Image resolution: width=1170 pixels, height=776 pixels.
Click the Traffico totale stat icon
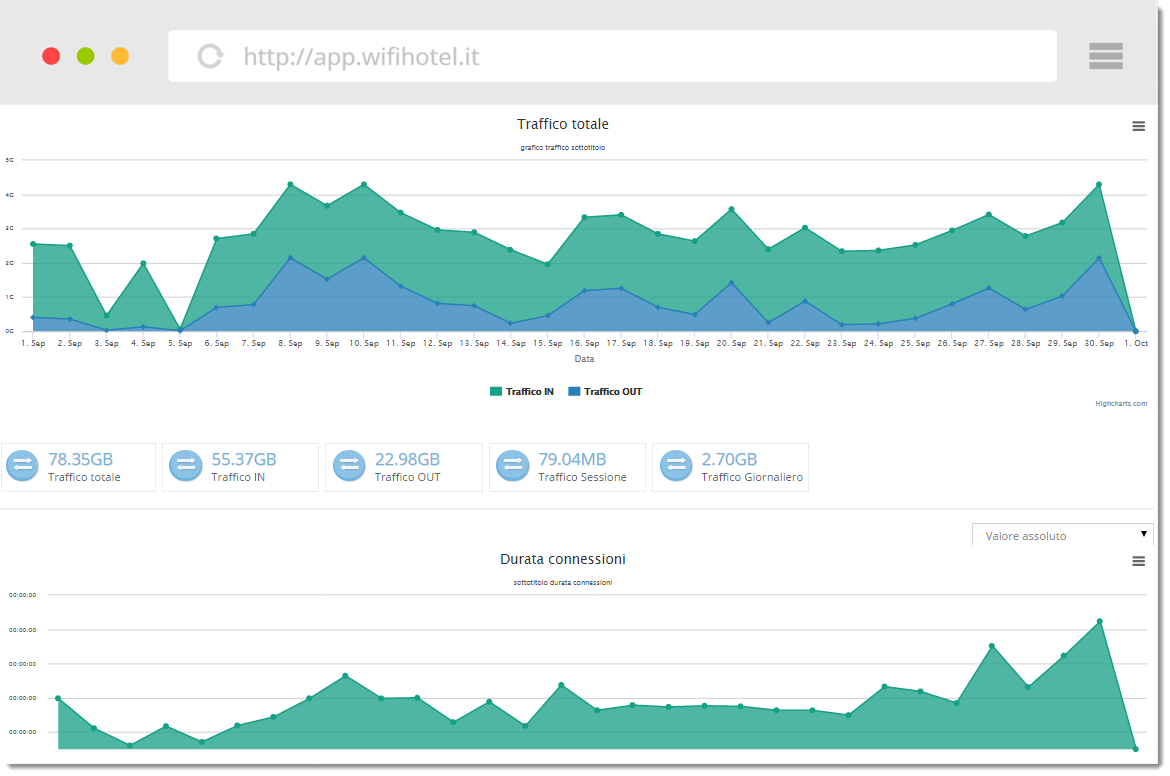click(x=22, y=466)
